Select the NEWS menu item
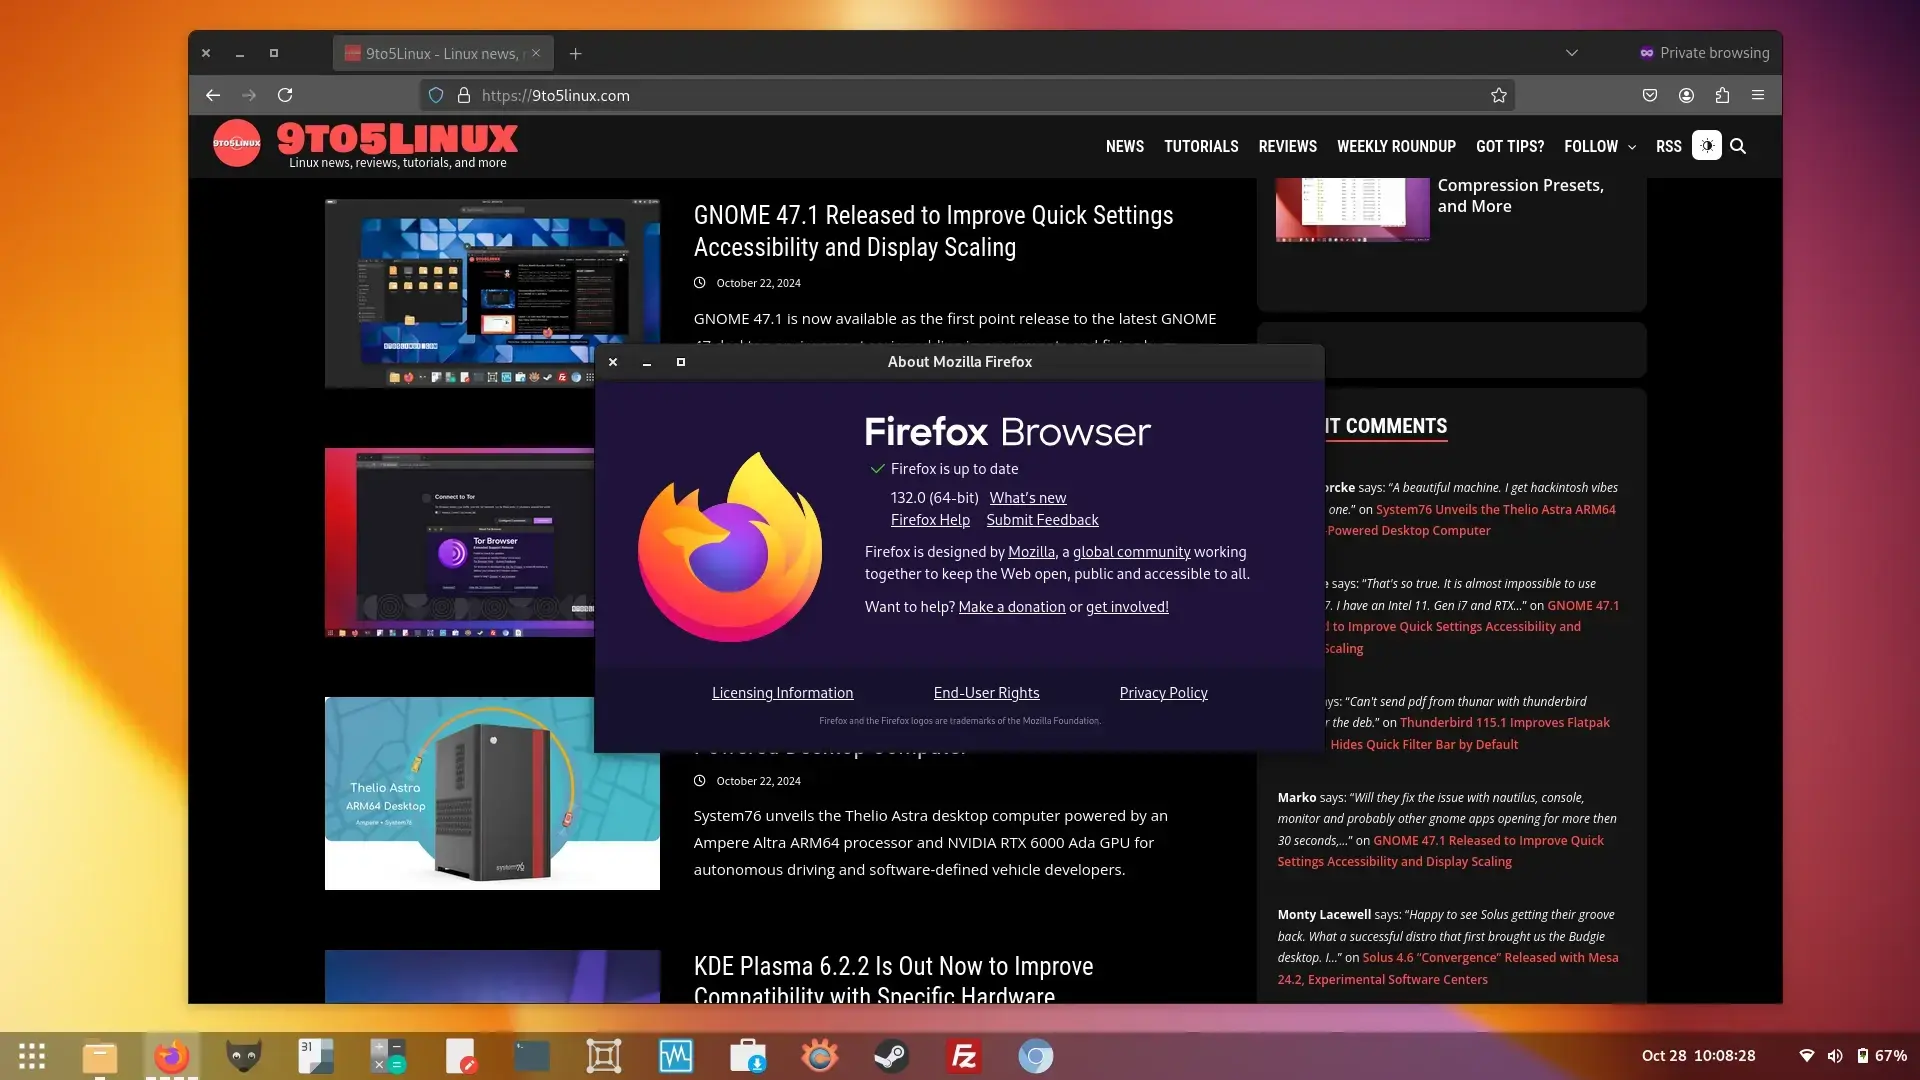The image size is (1920, 1080). pos(1124,145)
